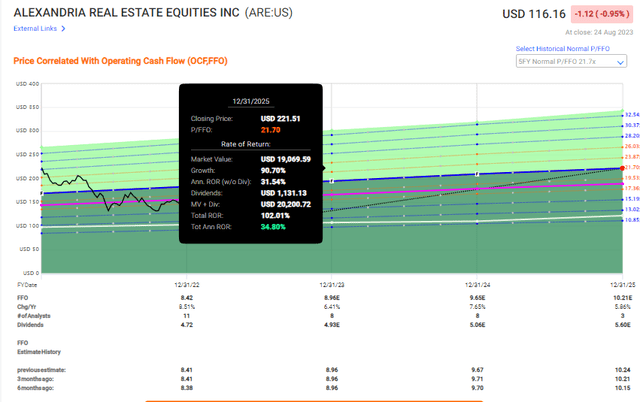Image resolution: width=640 pixels, height=402 pixels.
Task: Click the 5.60E dividends estimate value
Action: (622, 325)
